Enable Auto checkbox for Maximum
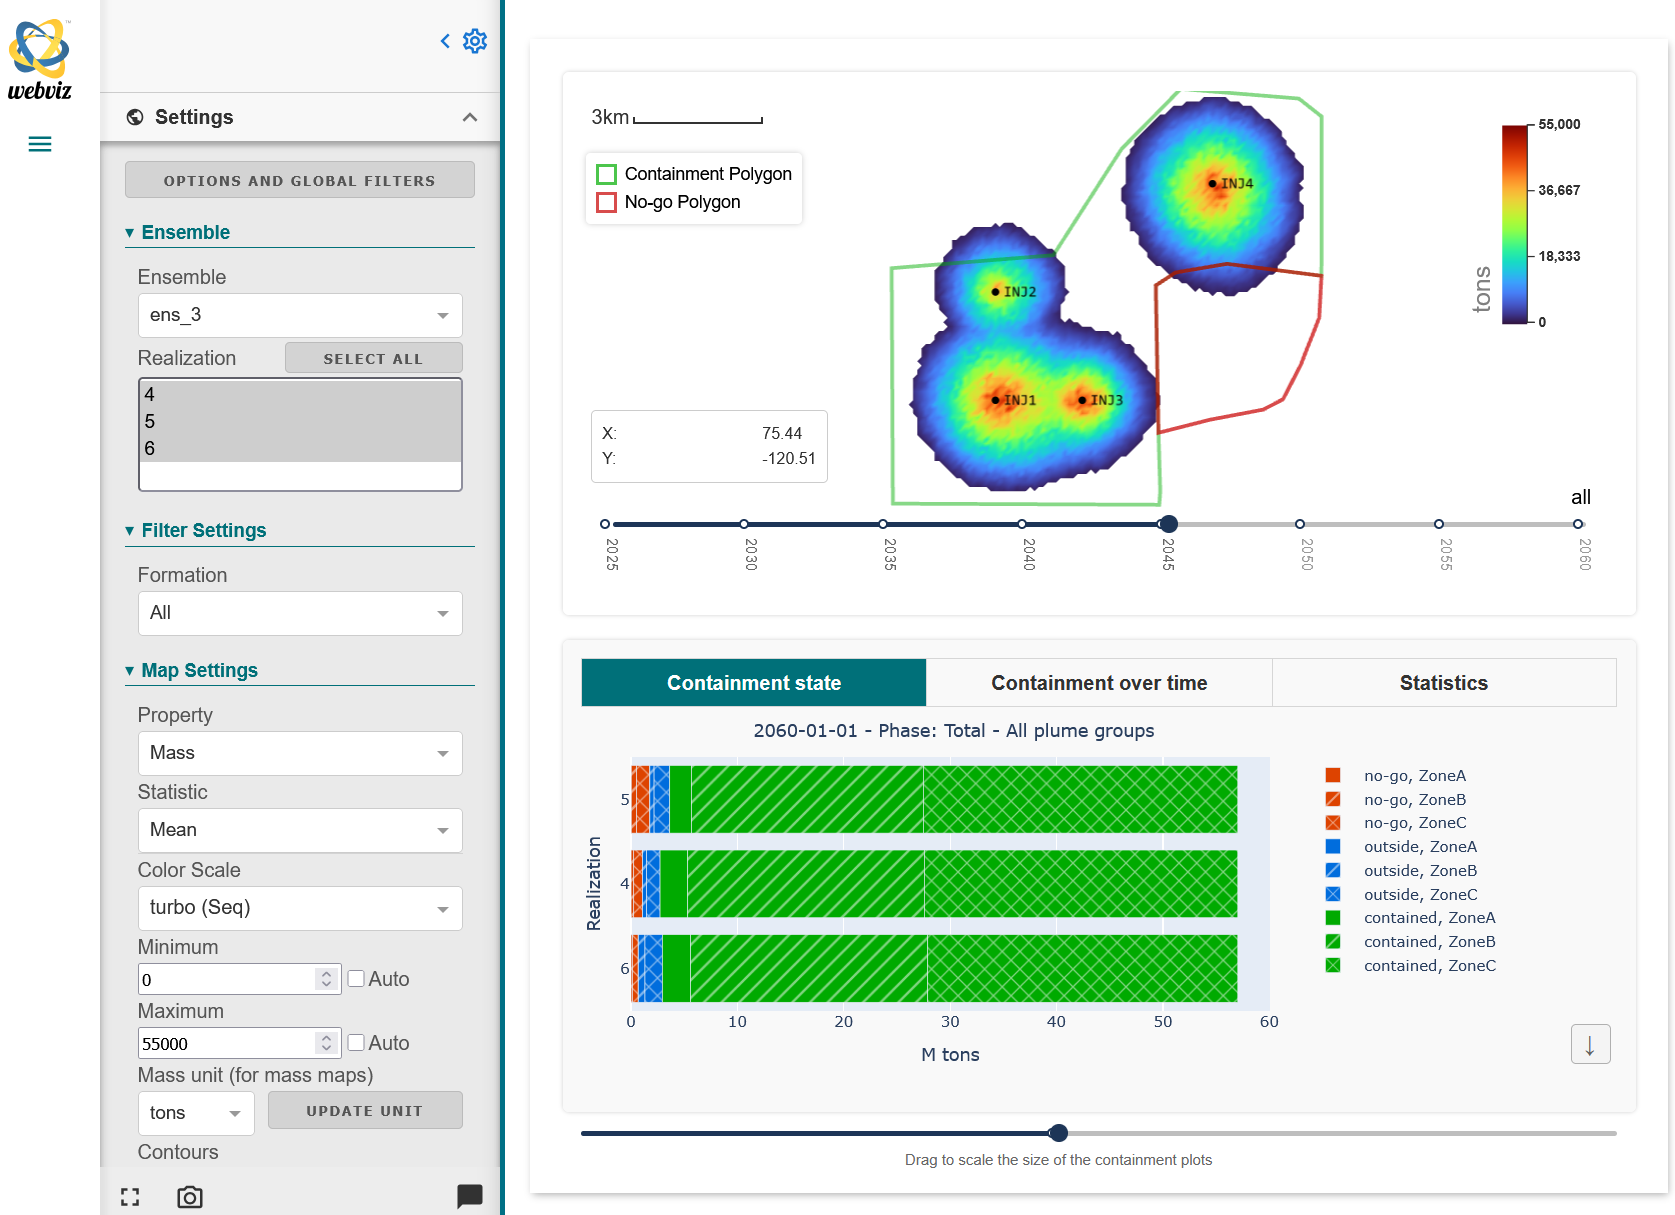The width and height of the screenshot is (1675, 1215). 356,1043
